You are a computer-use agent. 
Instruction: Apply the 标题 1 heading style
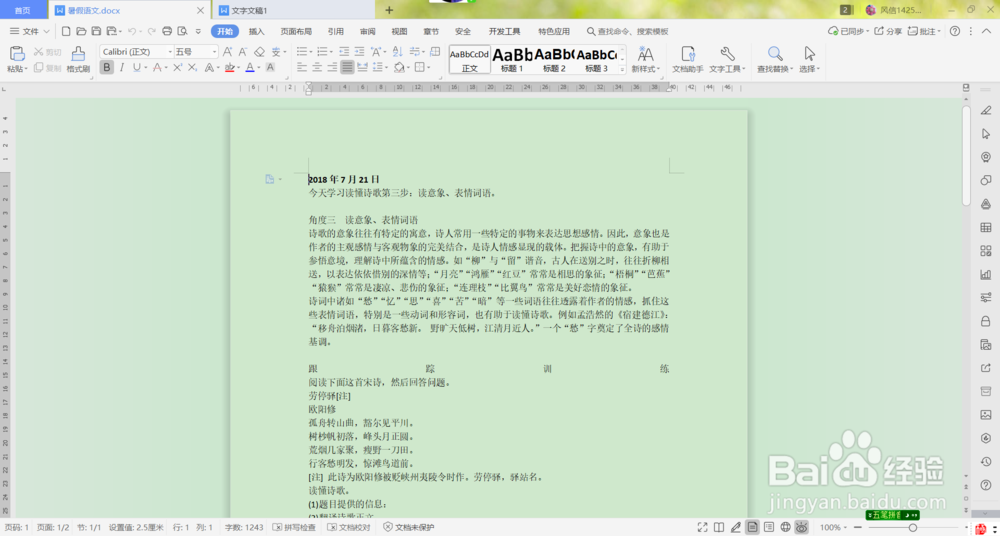tap(512, 59)
